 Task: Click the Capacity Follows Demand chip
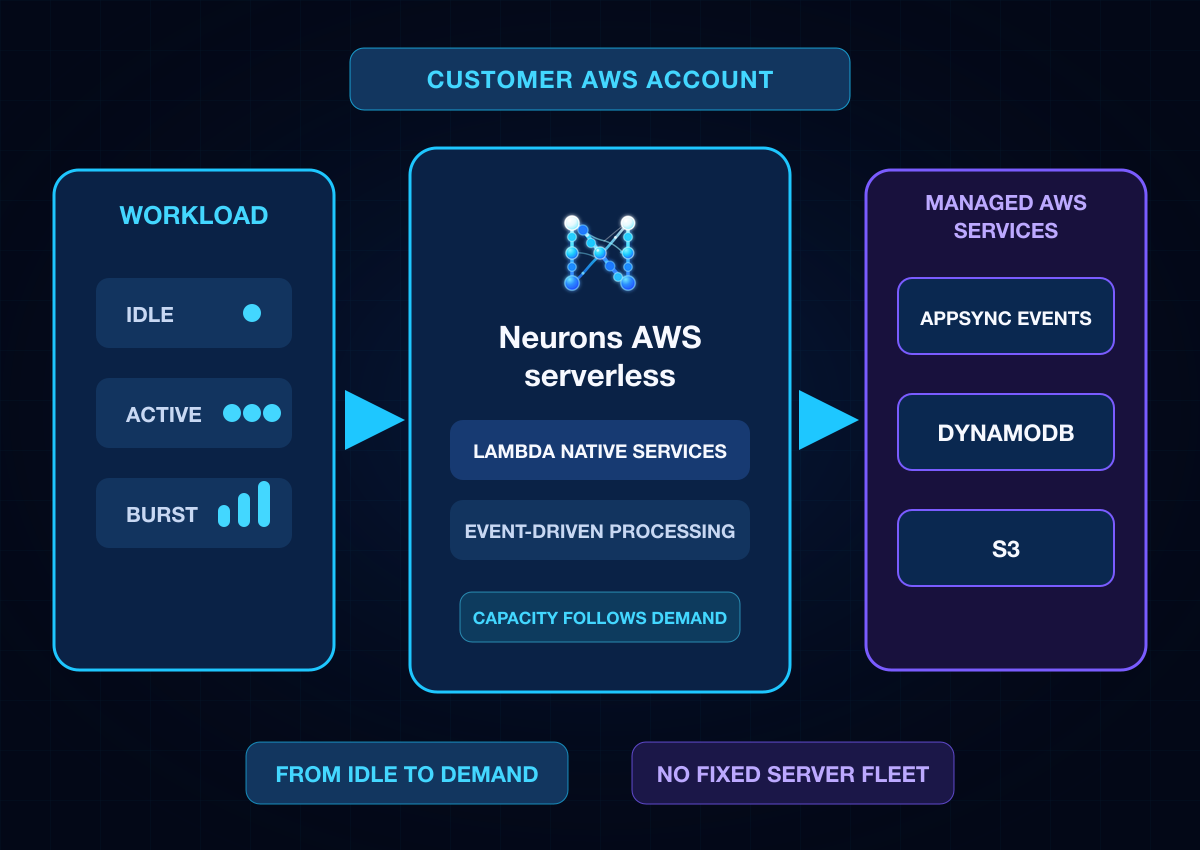pos(600,617)
